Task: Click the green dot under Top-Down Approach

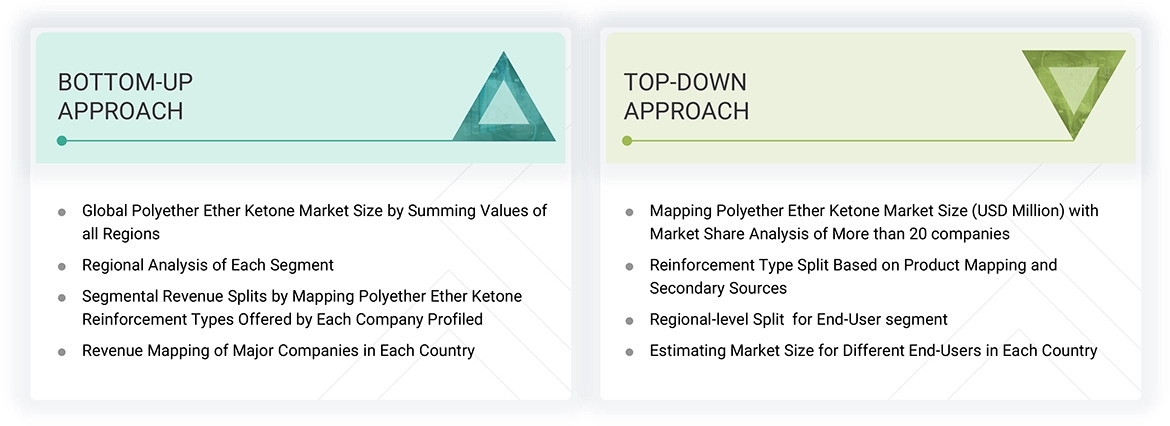Action: coord(627,141)
